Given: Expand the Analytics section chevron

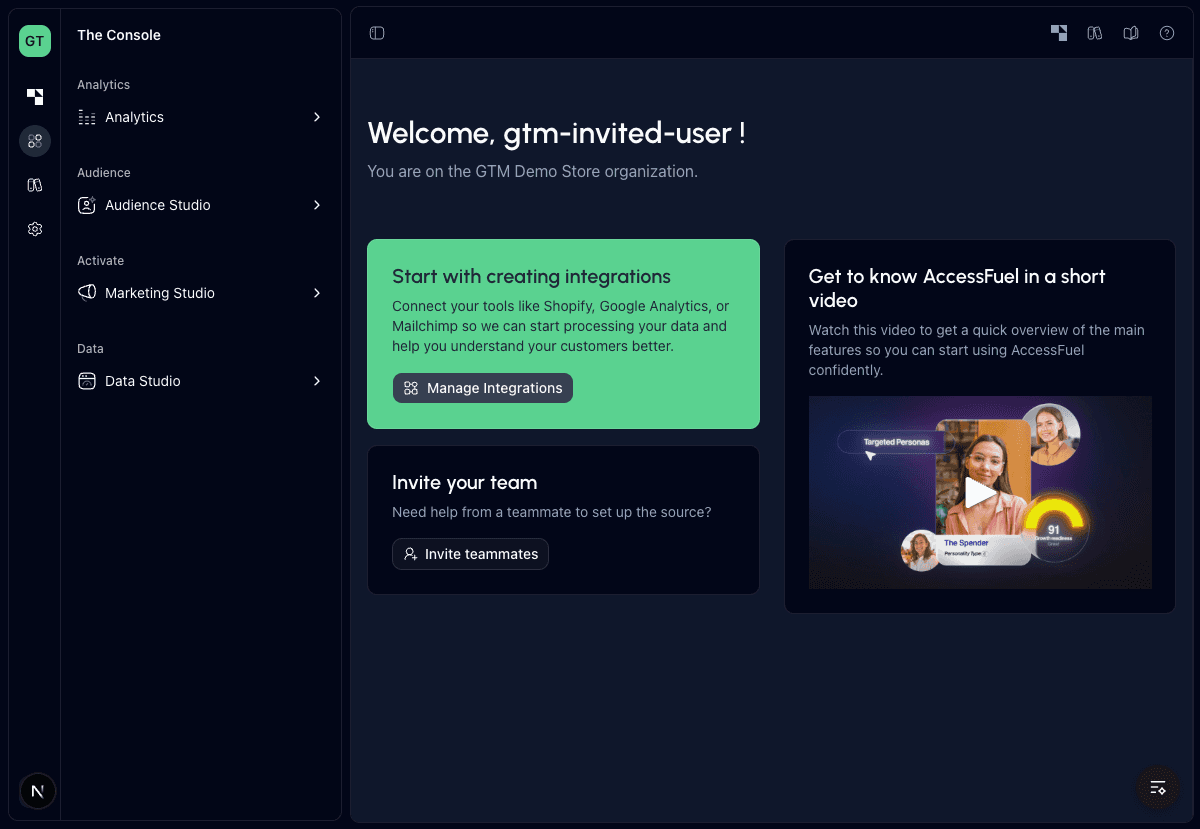Looking at the screenshot, I should tap(316, 117).
